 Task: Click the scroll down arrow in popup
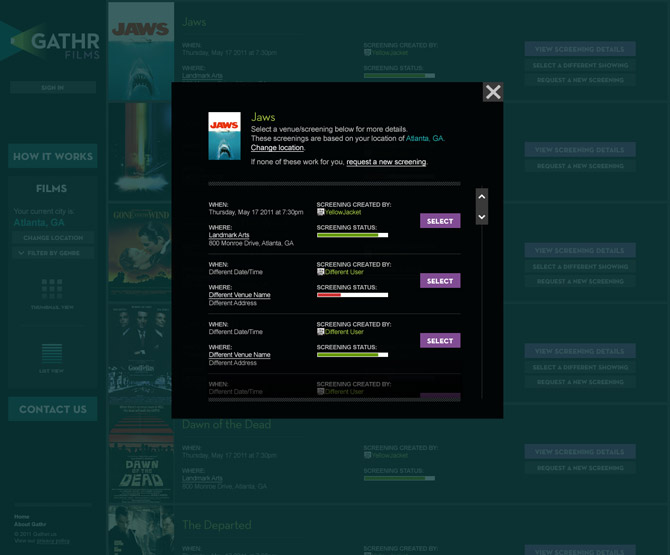click(x=482, y=217)
